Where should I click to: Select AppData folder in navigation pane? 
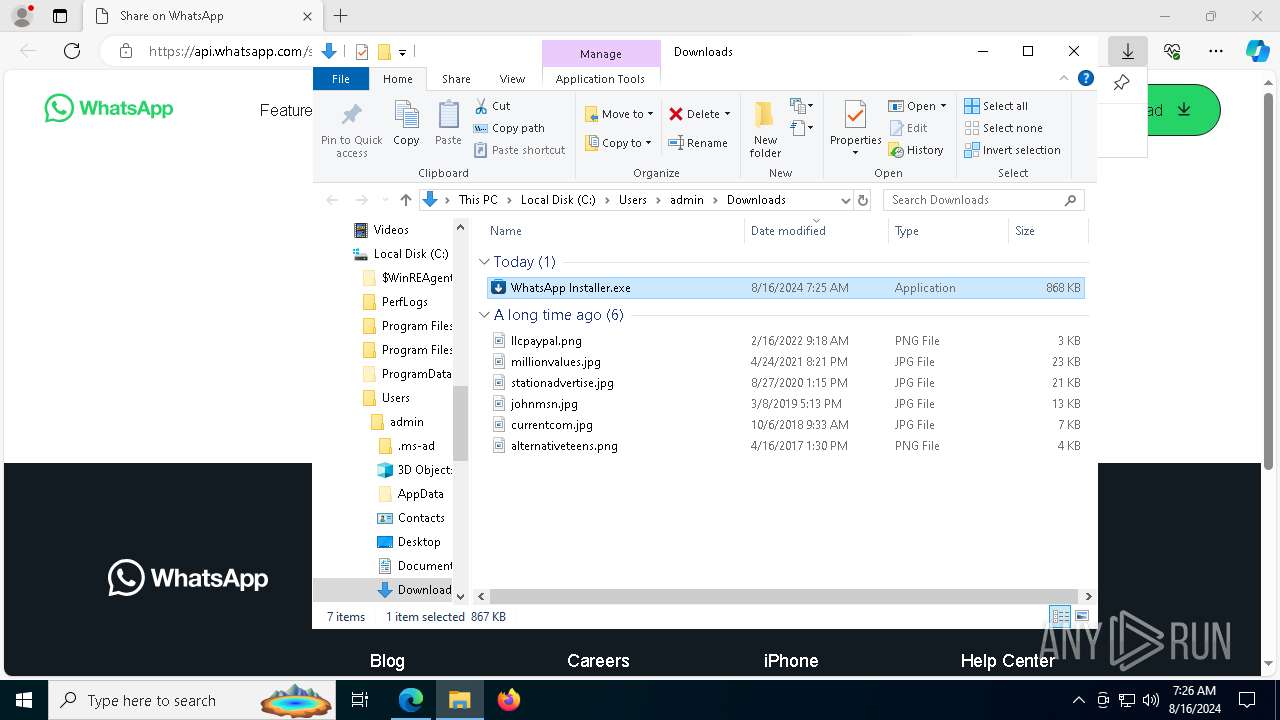420,494
